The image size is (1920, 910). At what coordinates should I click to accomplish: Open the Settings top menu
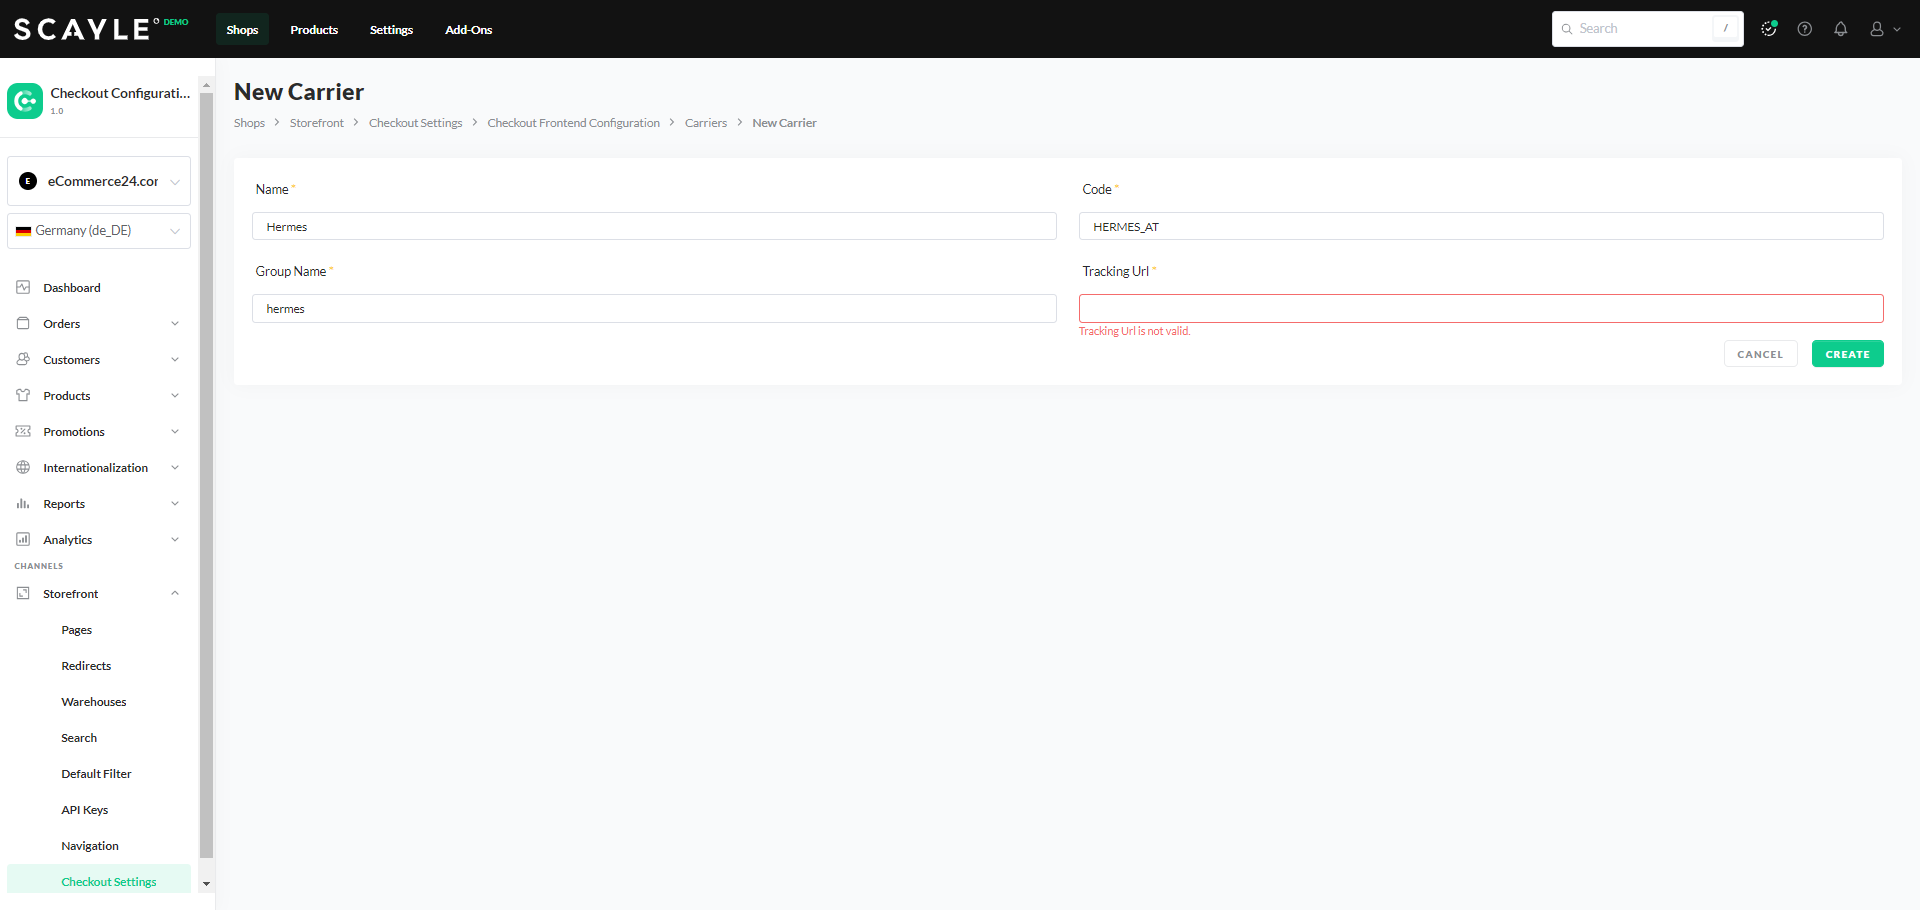coord(391,30)
